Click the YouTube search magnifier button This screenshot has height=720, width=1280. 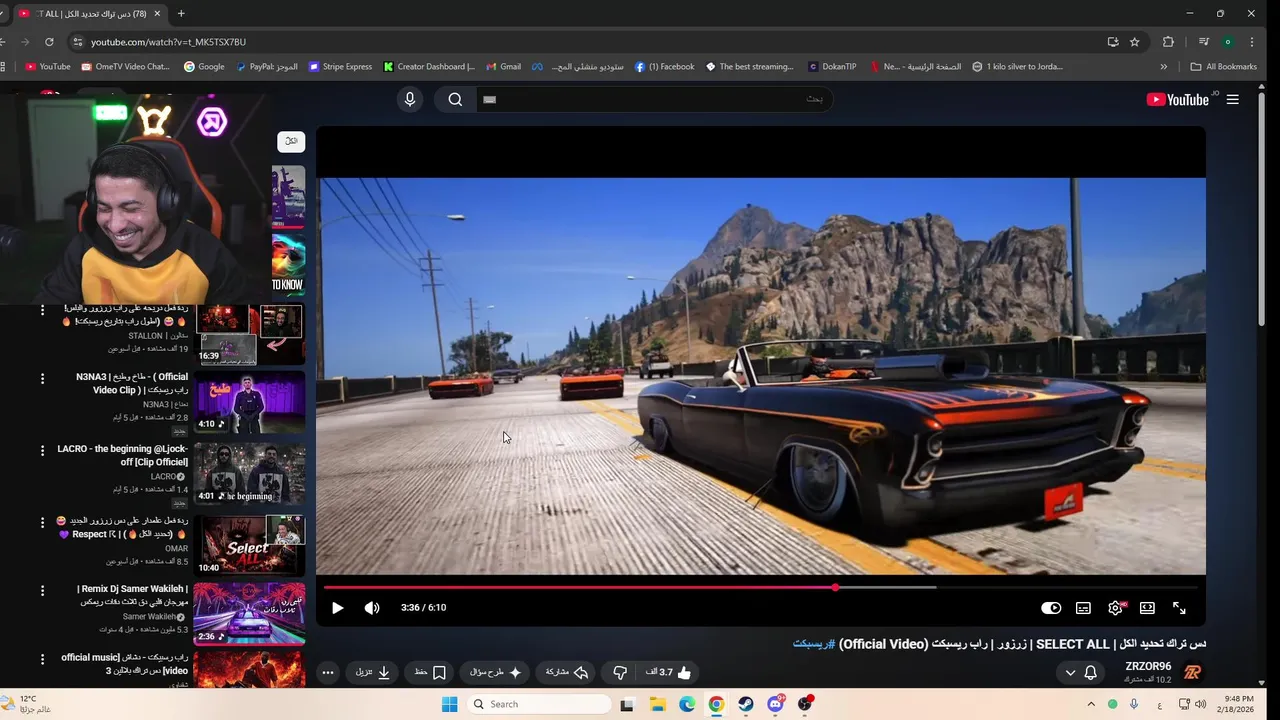pyautogui.click(x=455, y=99)
